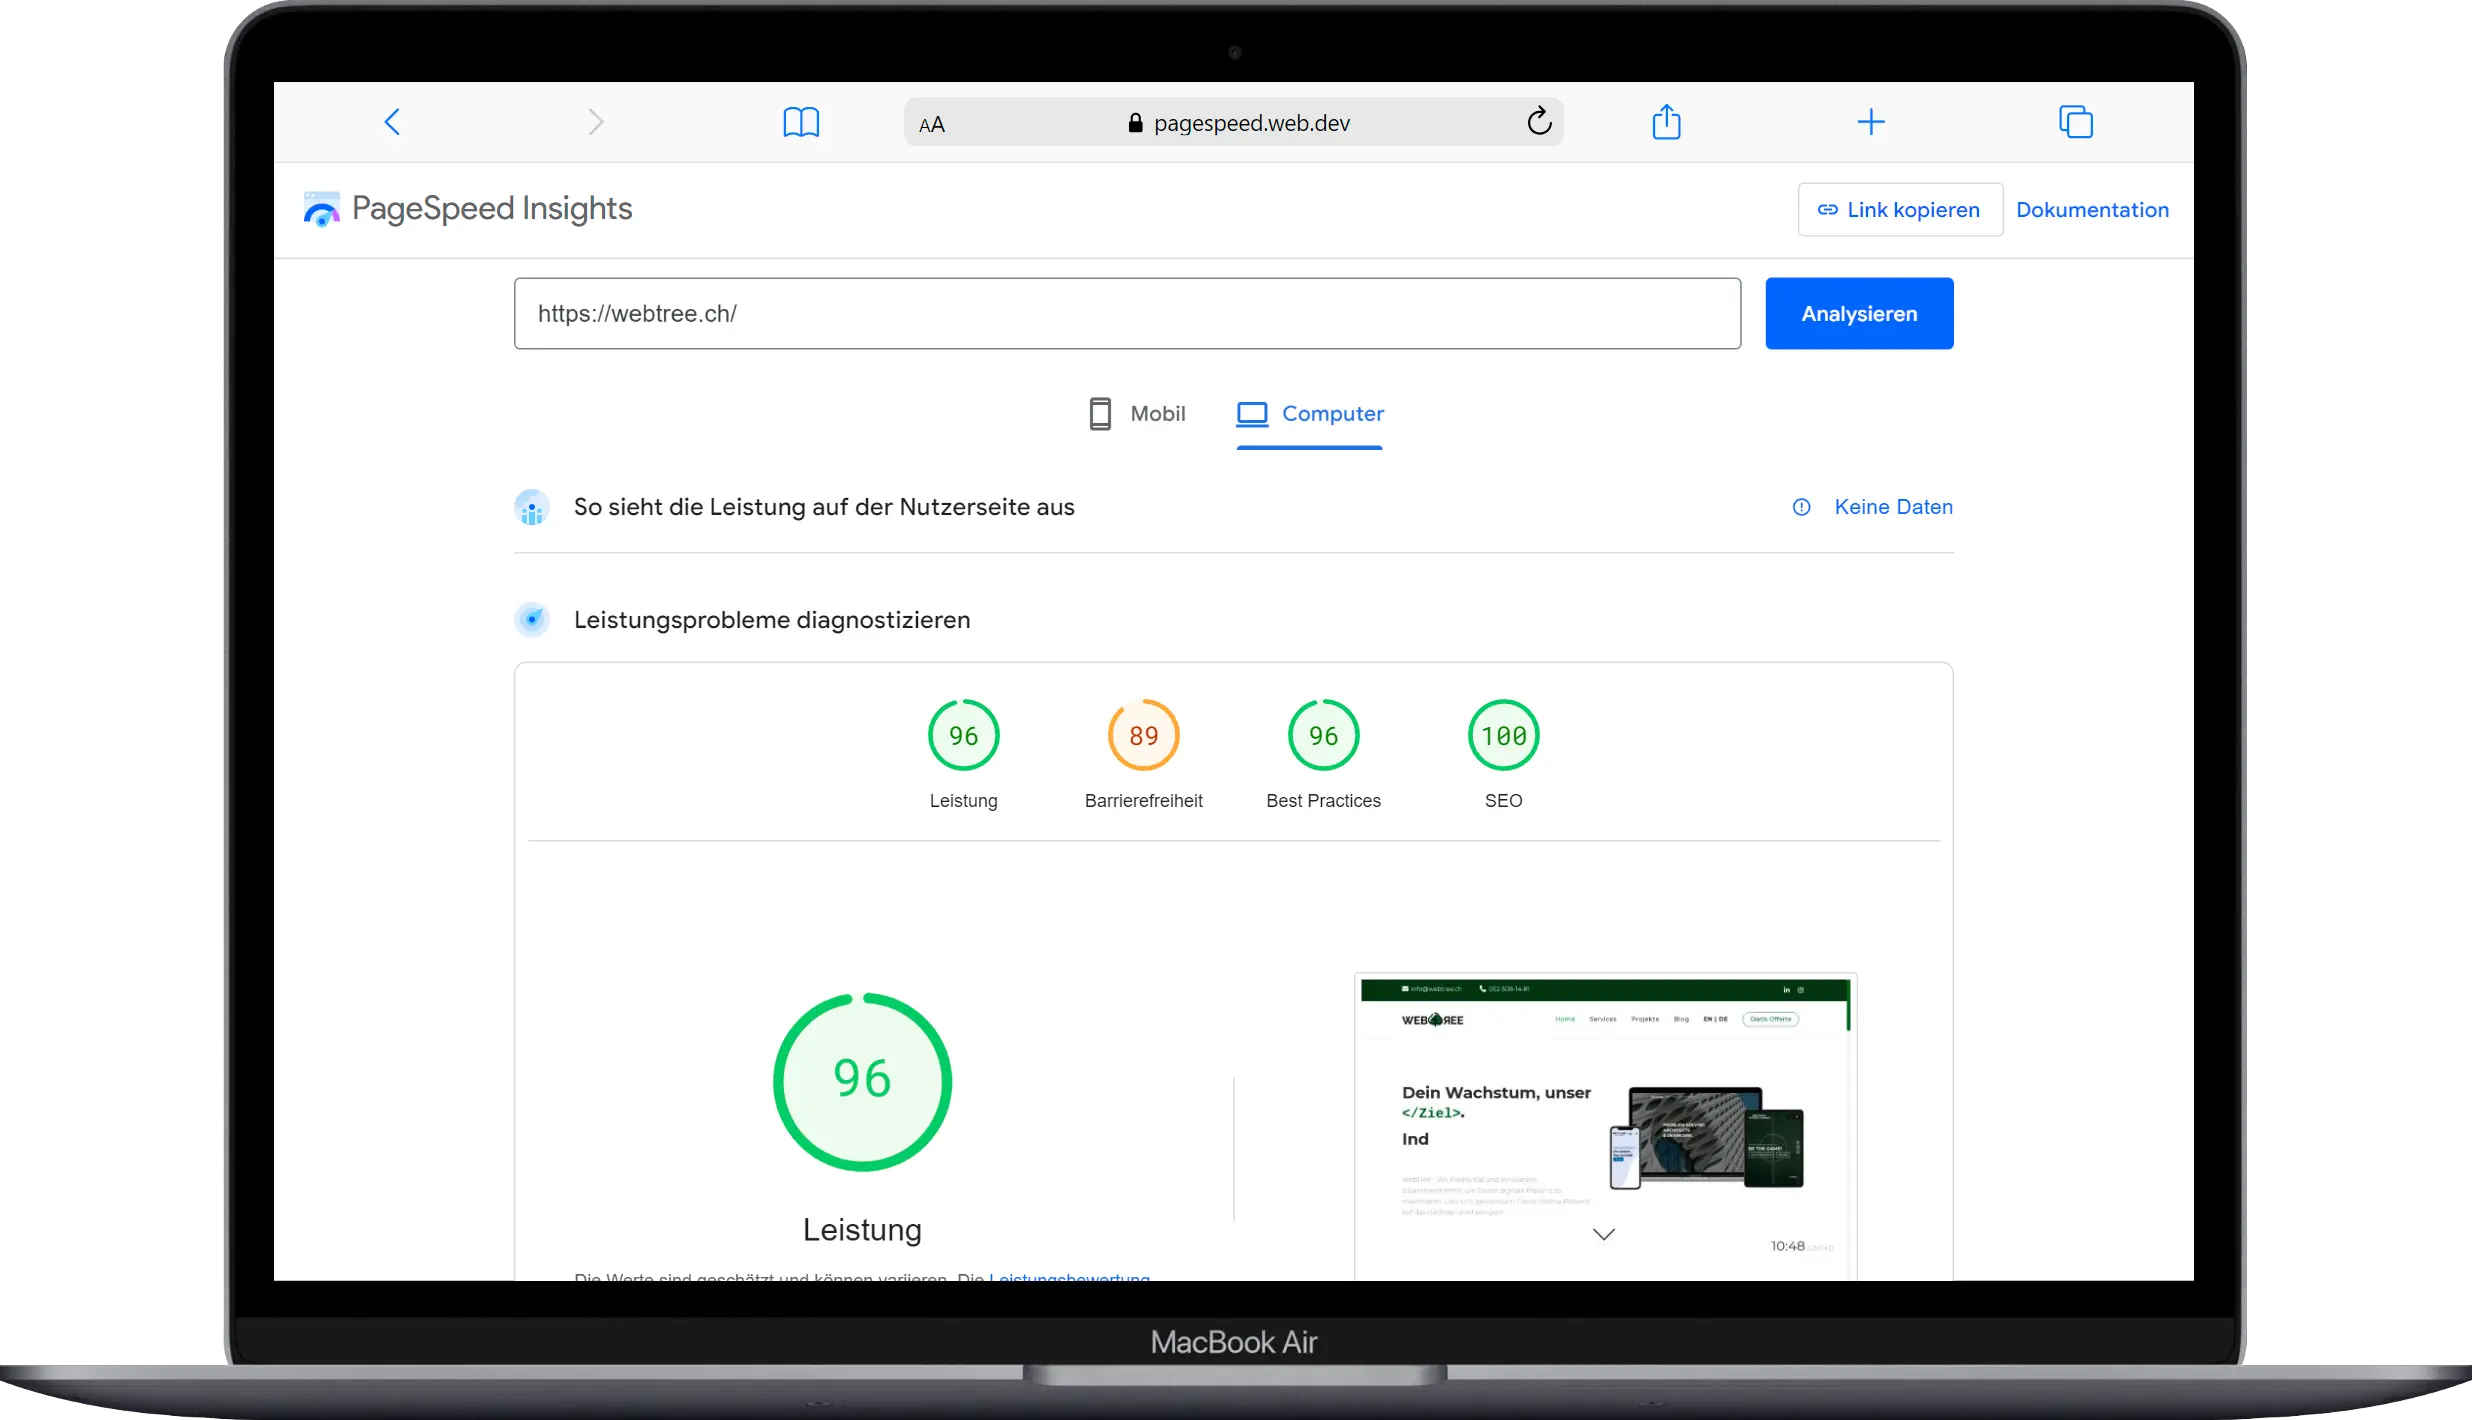Click the Keine Daten link
Screen dimensions: 2472x1420
click(1893, 507)
